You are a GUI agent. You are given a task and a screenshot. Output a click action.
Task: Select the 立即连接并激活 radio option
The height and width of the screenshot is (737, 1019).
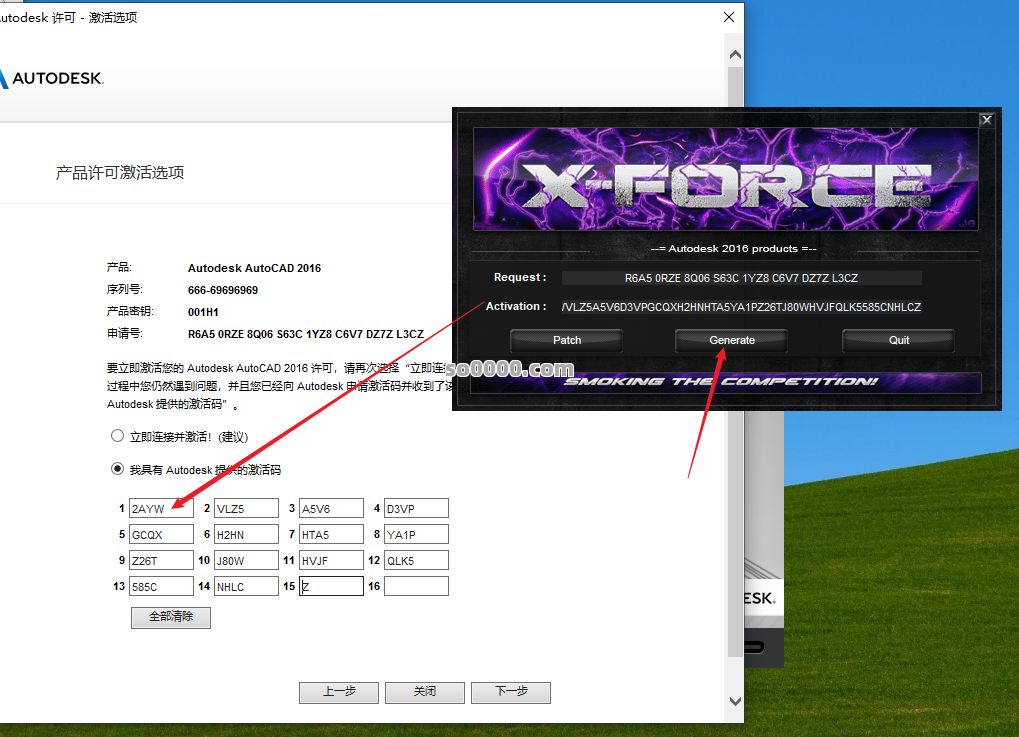[x=118, y=437]
